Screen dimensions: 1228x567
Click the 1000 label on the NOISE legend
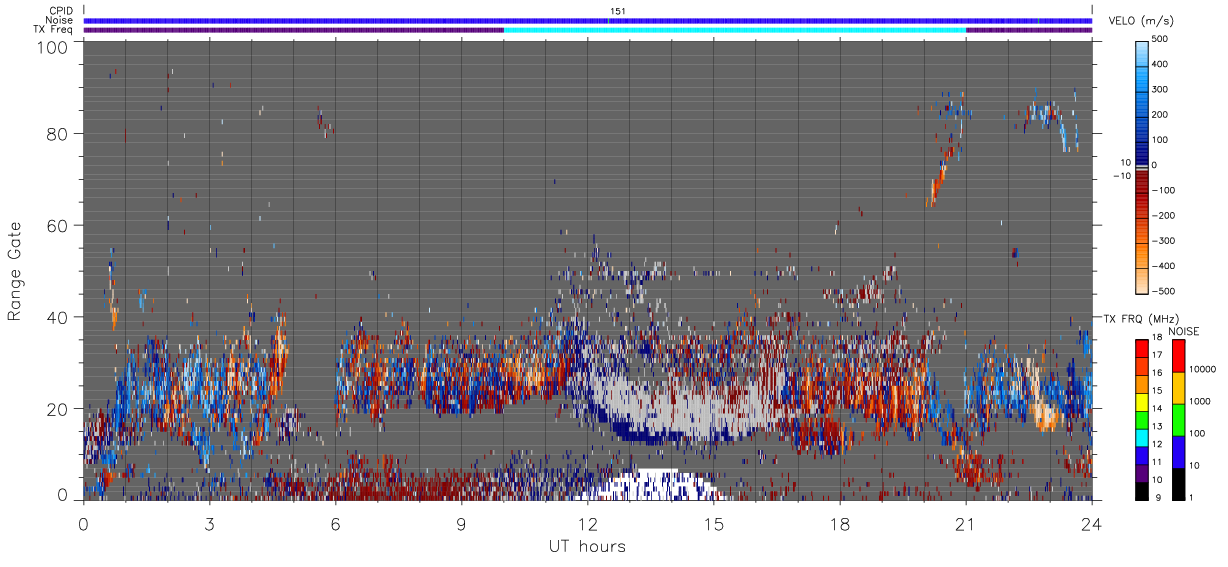(1200, 401)
